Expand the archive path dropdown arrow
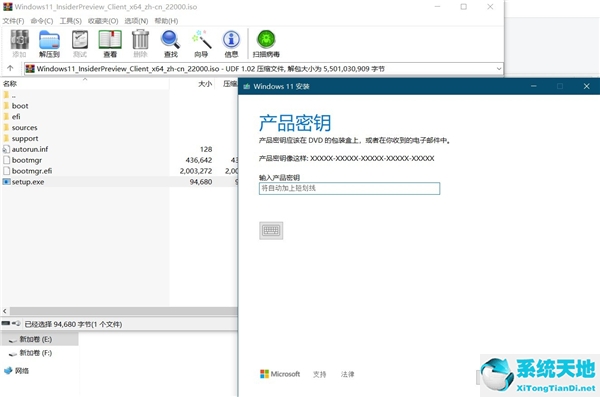This screenshot has height=397, width=600. pos(499,69)
